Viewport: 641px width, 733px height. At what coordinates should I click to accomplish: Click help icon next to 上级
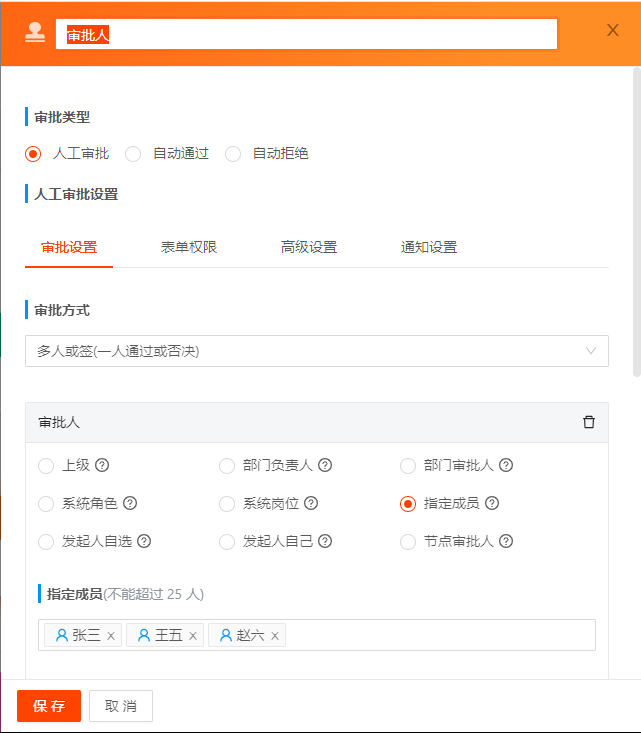tap(102, 465)
